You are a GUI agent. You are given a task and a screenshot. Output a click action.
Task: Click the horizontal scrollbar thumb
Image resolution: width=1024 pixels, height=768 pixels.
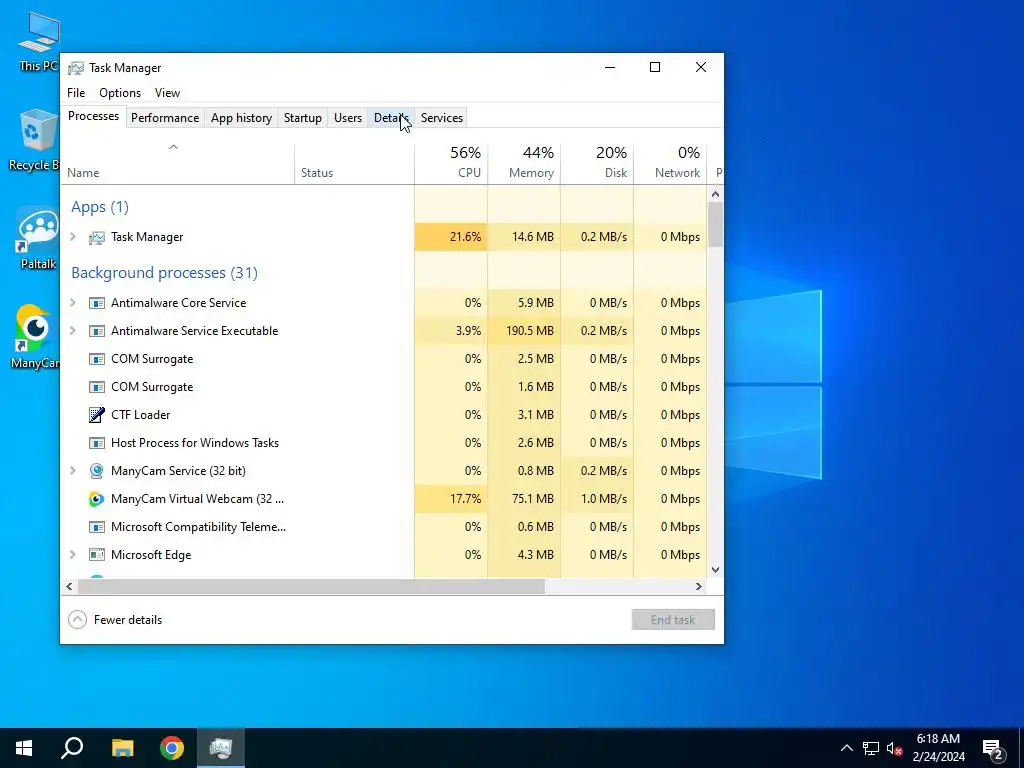[x=312, y=586]
